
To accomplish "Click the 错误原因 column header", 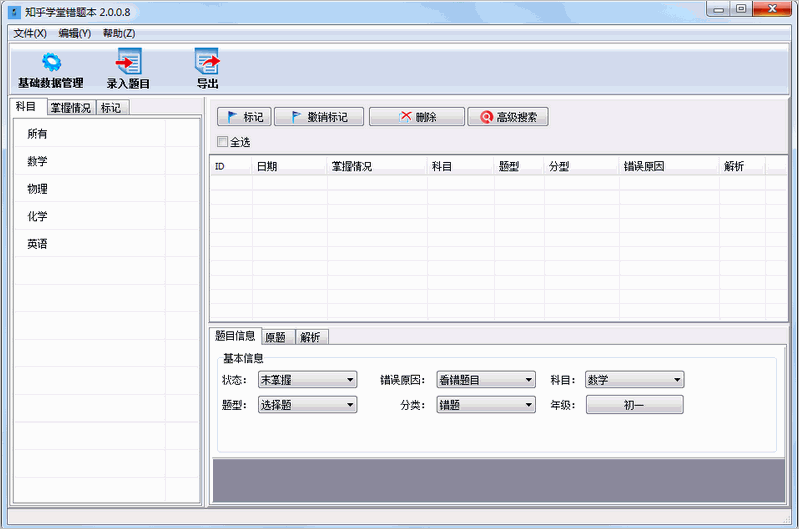I will (669, 166).
